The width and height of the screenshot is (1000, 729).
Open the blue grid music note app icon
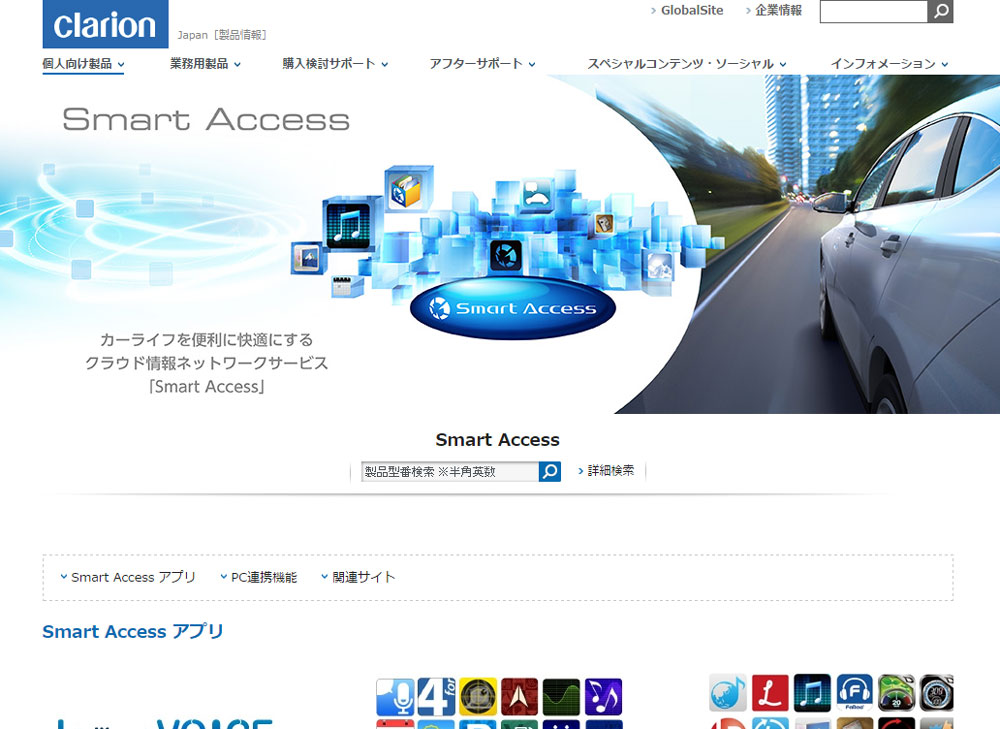pos(812,693)
